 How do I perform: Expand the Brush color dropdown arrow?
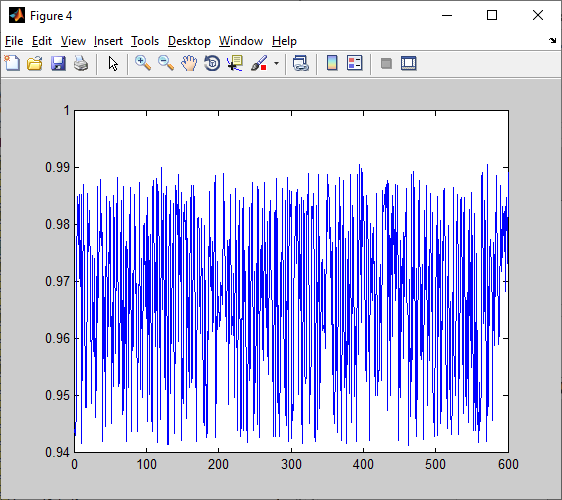tap(276, 63)
